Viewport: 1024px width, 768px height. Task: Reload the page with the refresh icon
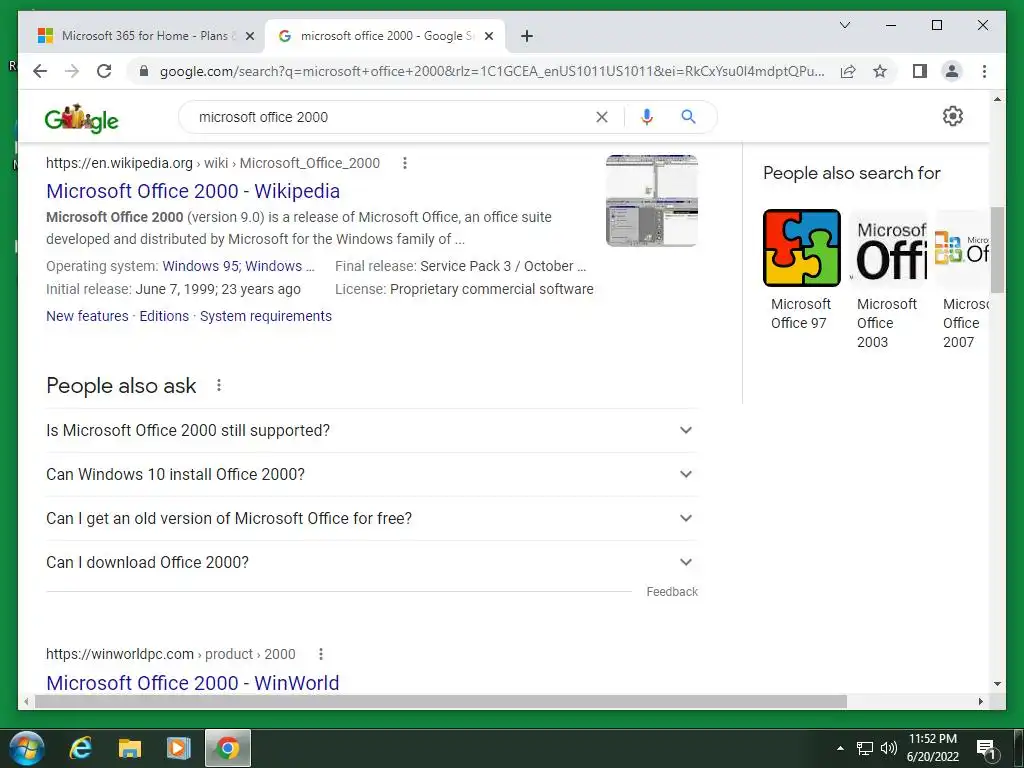tap(104, 71)
